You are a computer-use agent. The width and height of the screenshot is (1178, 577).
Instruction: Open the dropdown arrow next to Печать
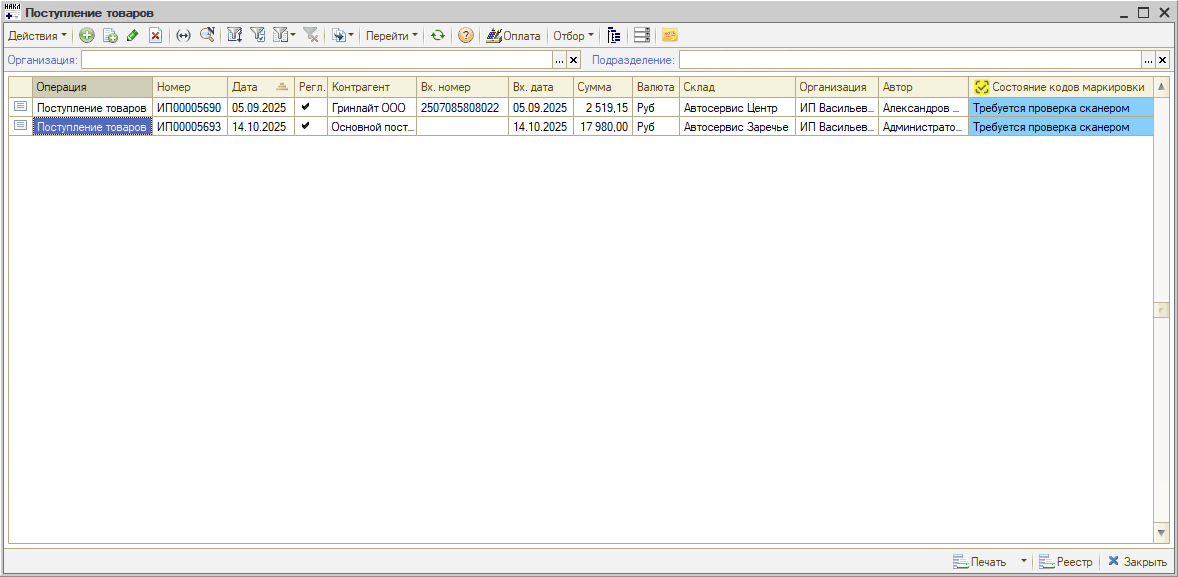[1023, 562]
